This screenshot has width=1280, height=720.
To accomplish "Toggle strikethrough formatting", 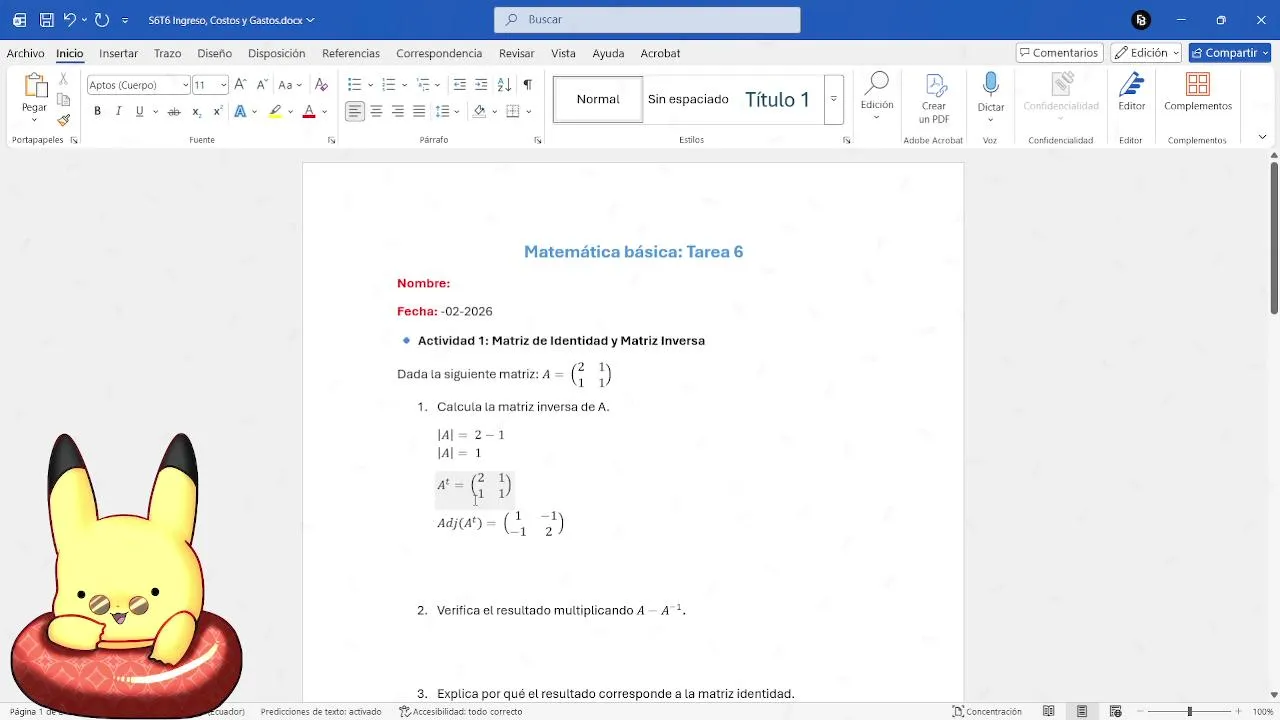I will [x=174, y=112].
